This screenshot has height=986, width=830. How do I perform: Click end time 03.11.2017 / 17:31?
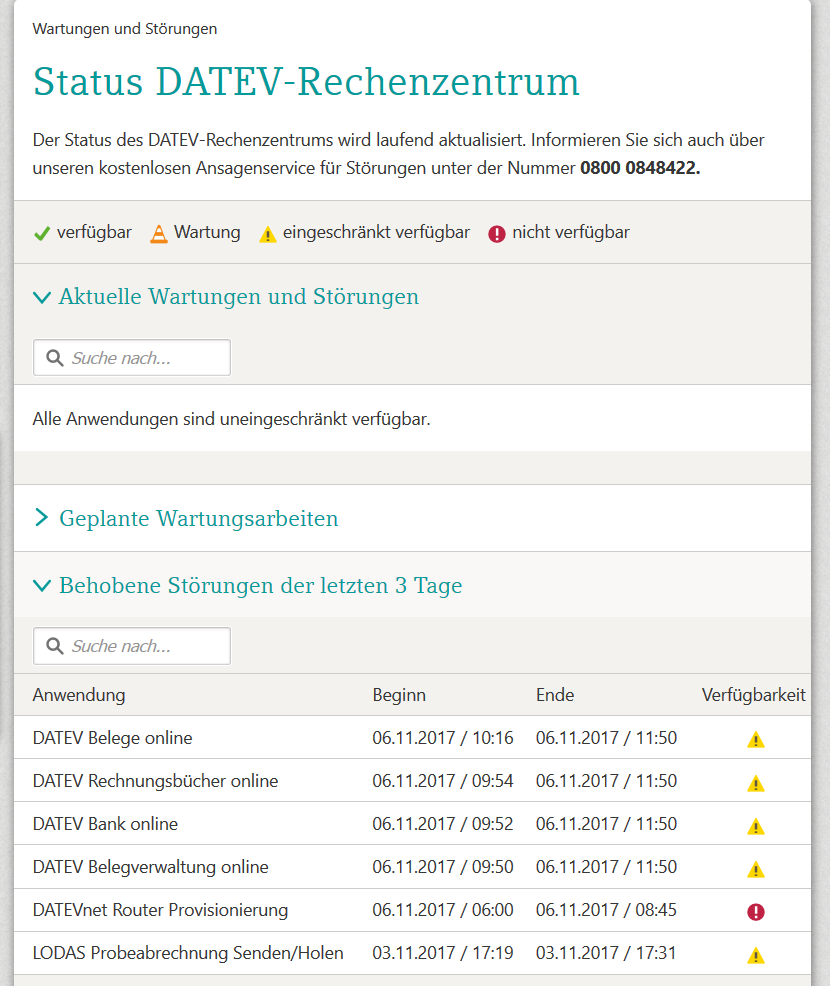pyautogui.click(x=606, y=953)
